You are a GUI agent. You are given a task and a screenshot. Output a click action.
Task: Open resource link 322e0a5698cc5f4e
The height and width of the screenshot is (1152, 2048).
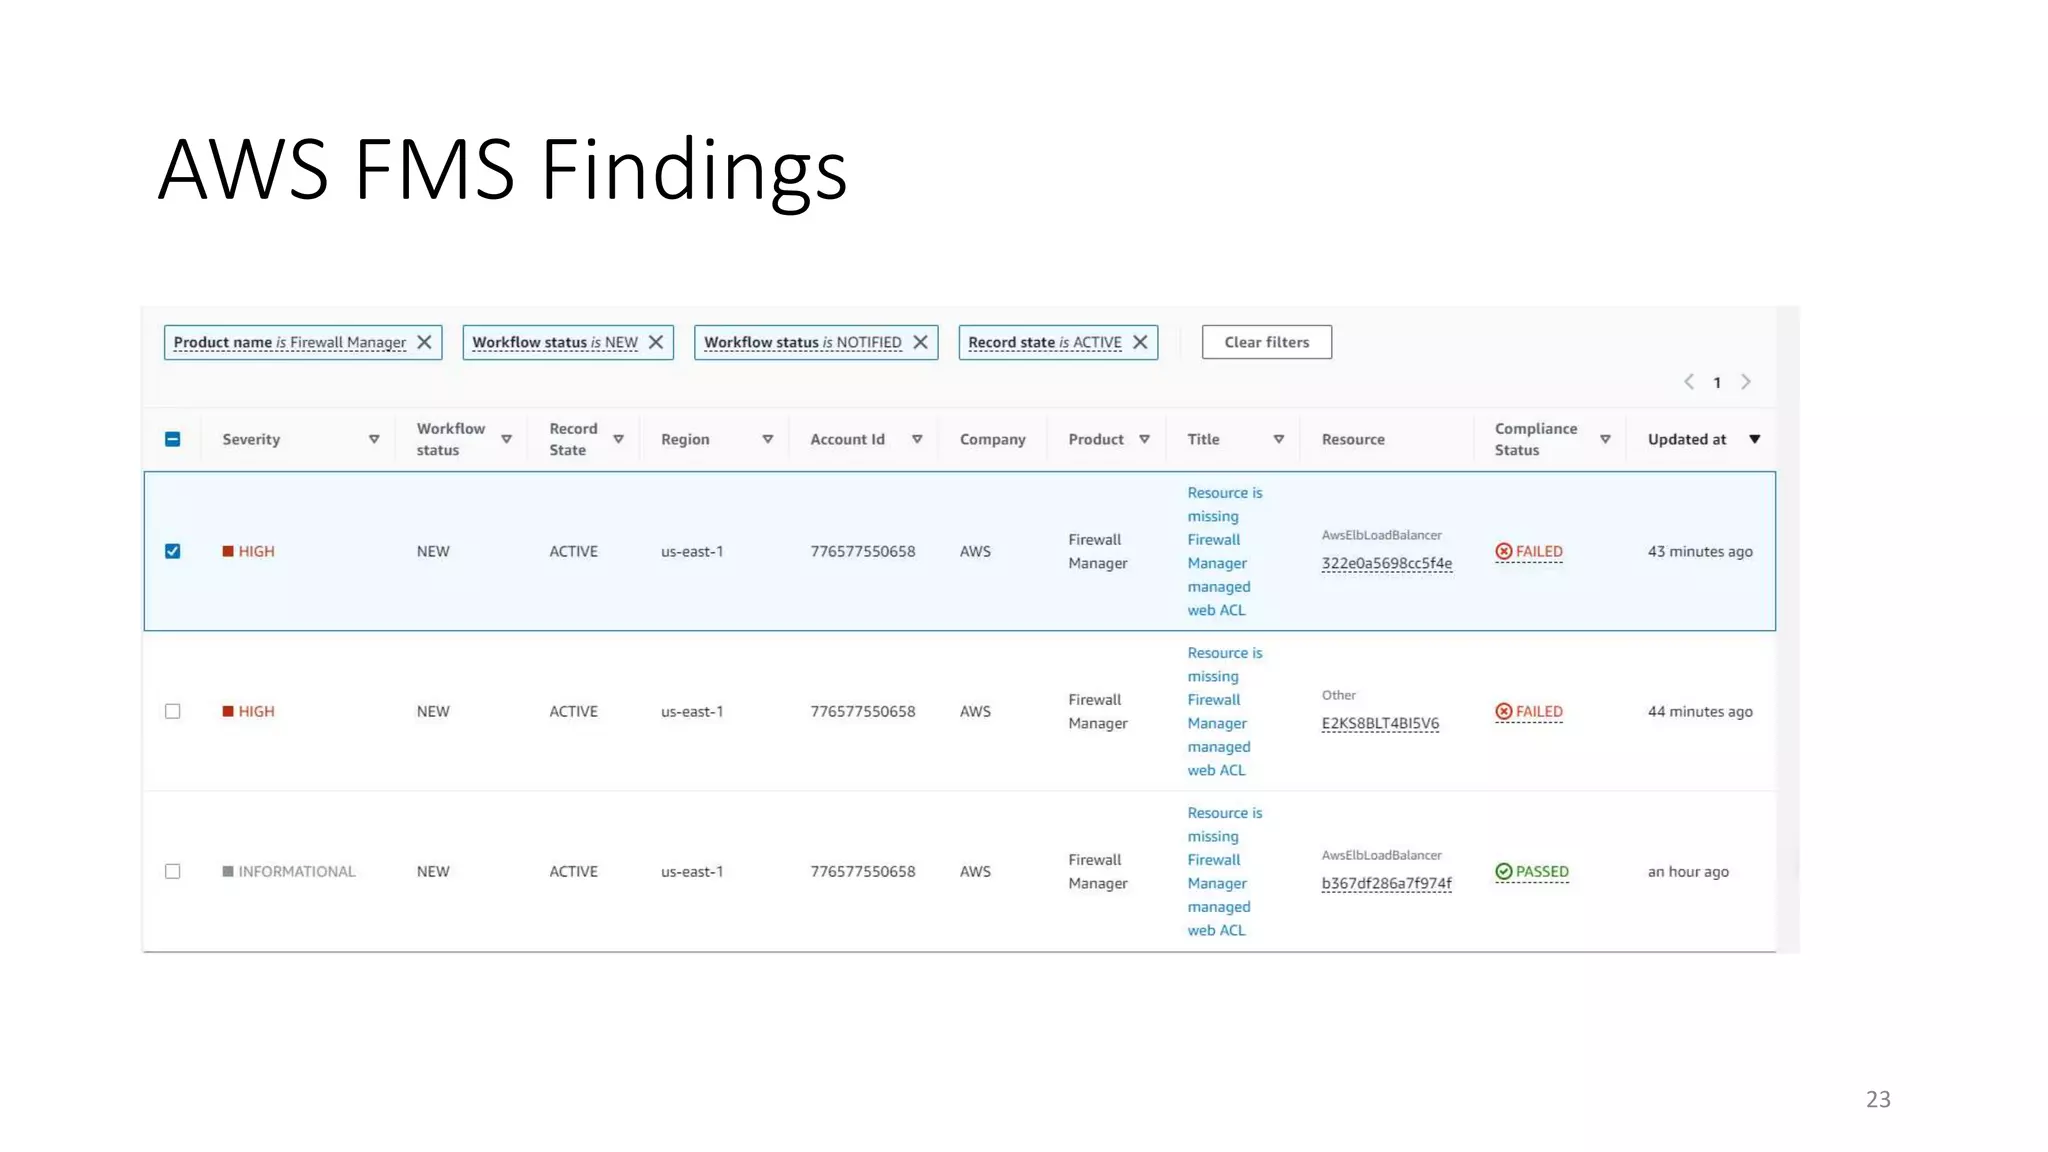(x=1386, y=563)
